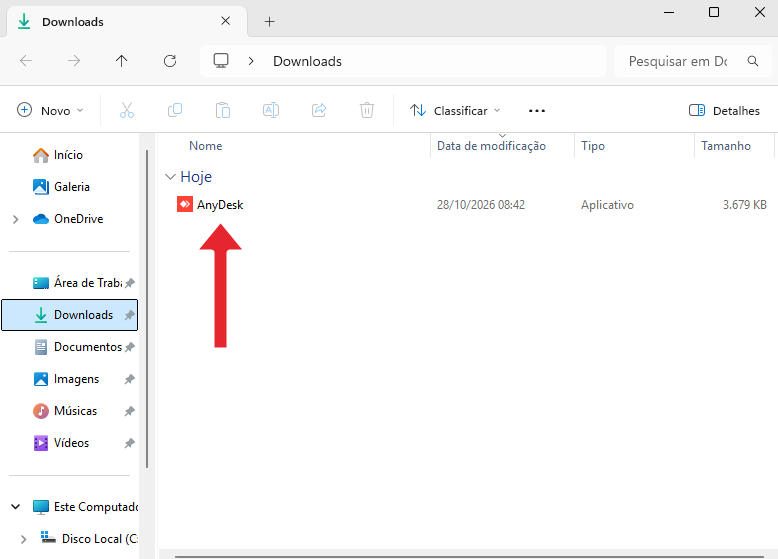778x559 pixels.
Task: Sort by Data de modificação column
Action: pos(491,146)
